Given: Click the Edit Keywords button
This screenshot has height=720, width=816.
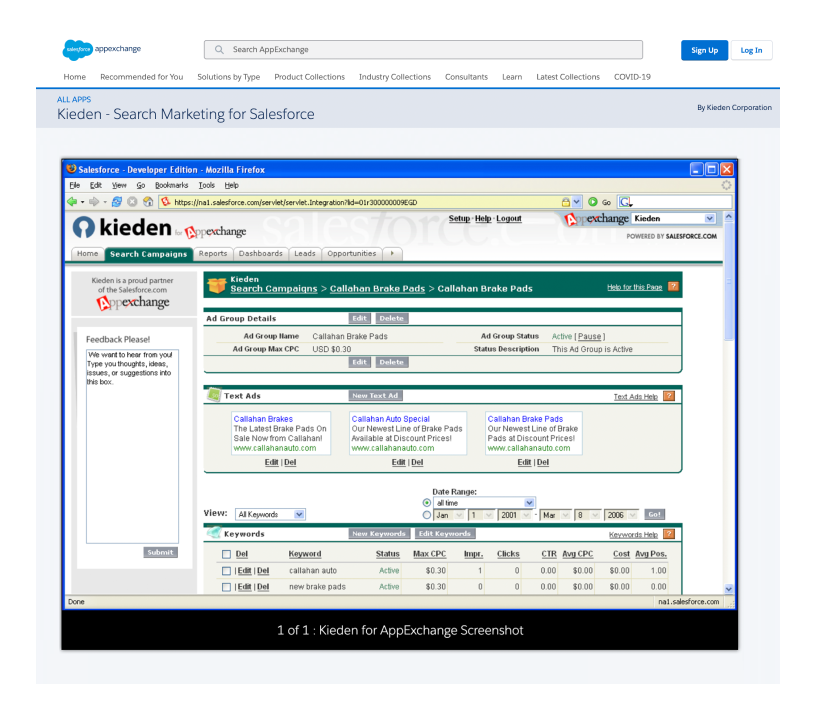Looking at the screenshot, I should coord(445,534).
